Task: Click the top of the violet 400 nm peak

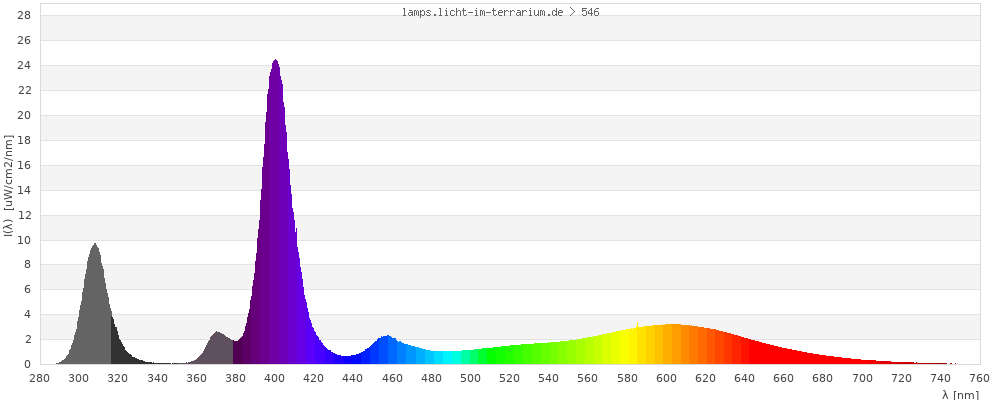Action: 275,64
